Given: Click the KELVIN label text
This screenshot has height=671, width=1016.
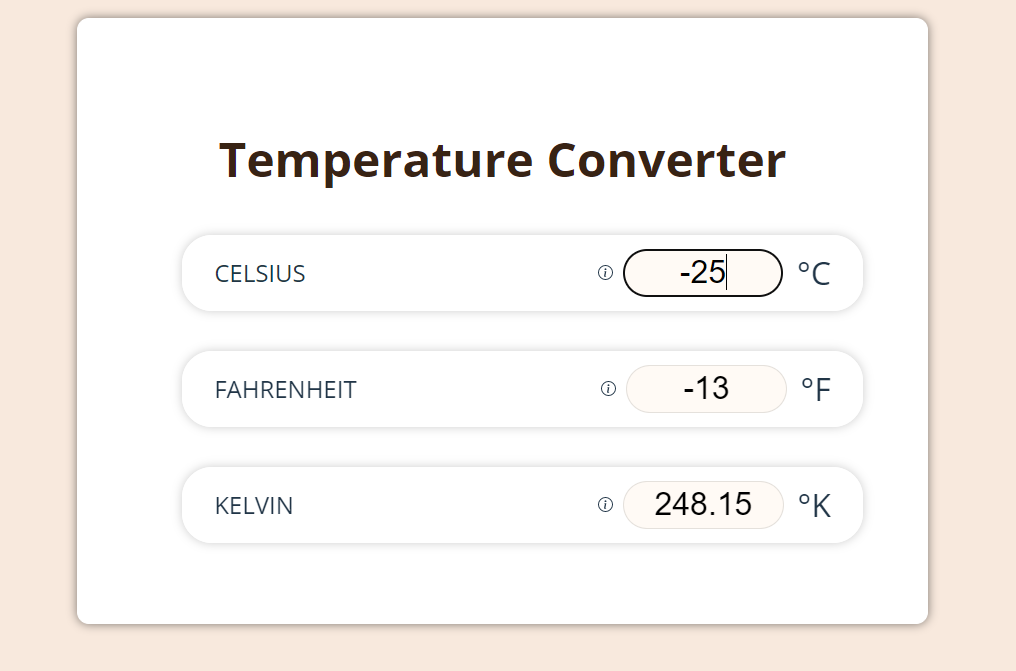Looking at the screenshot, I should [x=252, y=506].
